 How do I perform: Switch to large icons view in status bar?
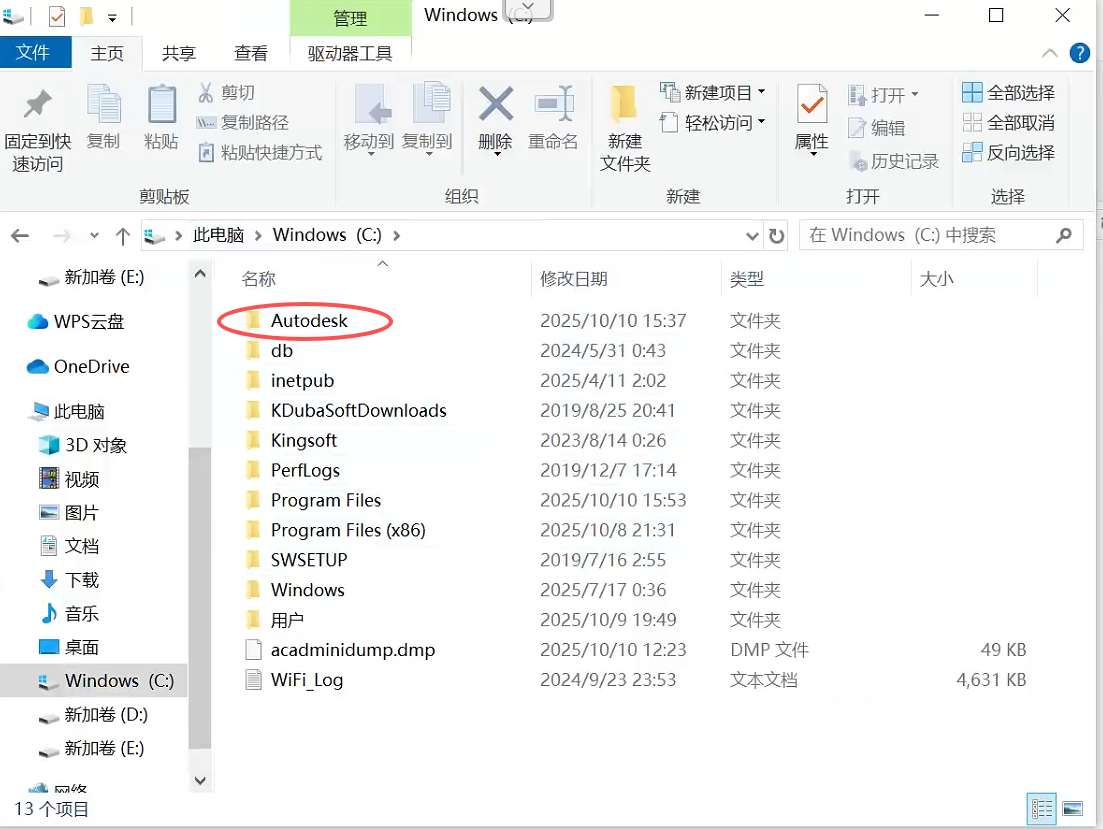coord(1073,808)
